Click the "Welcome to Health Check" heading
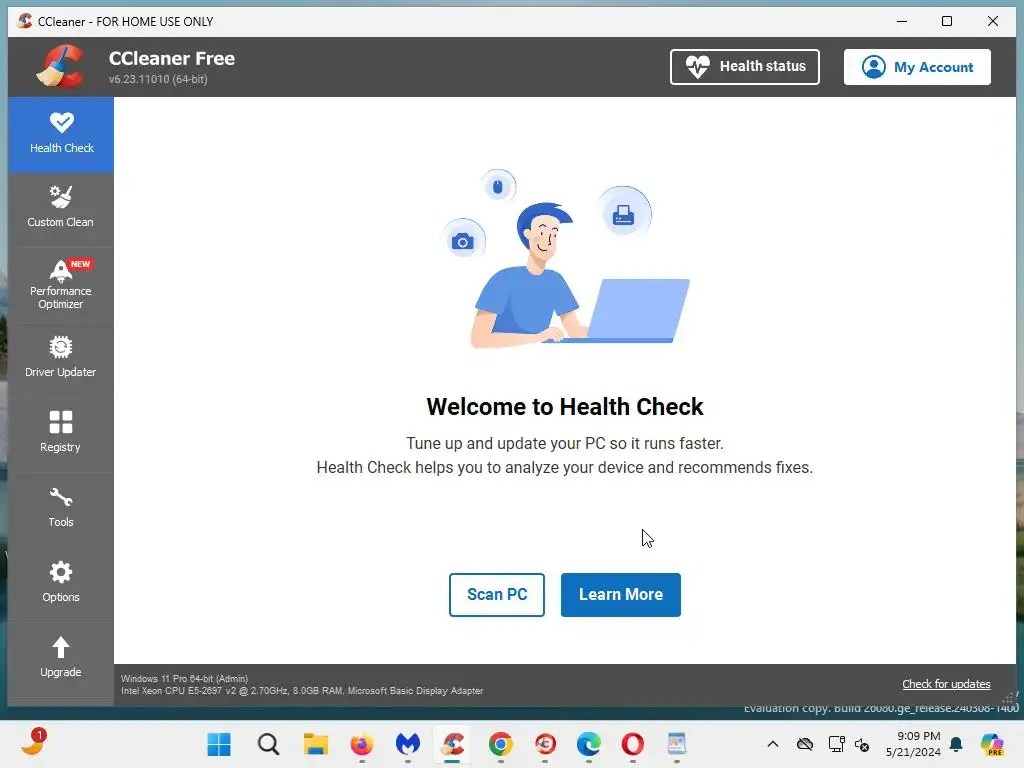 coord(565,406)
